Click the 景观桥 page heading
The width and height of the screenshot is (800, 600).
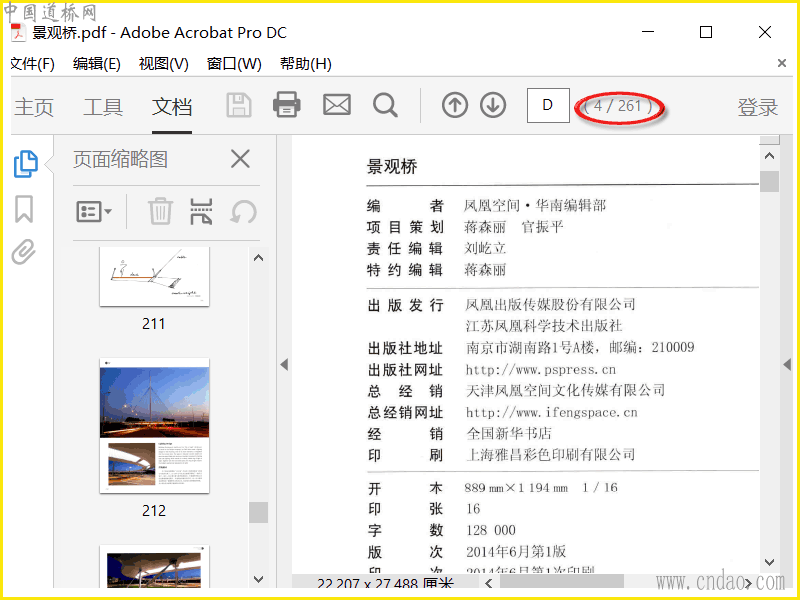[392, 166]
